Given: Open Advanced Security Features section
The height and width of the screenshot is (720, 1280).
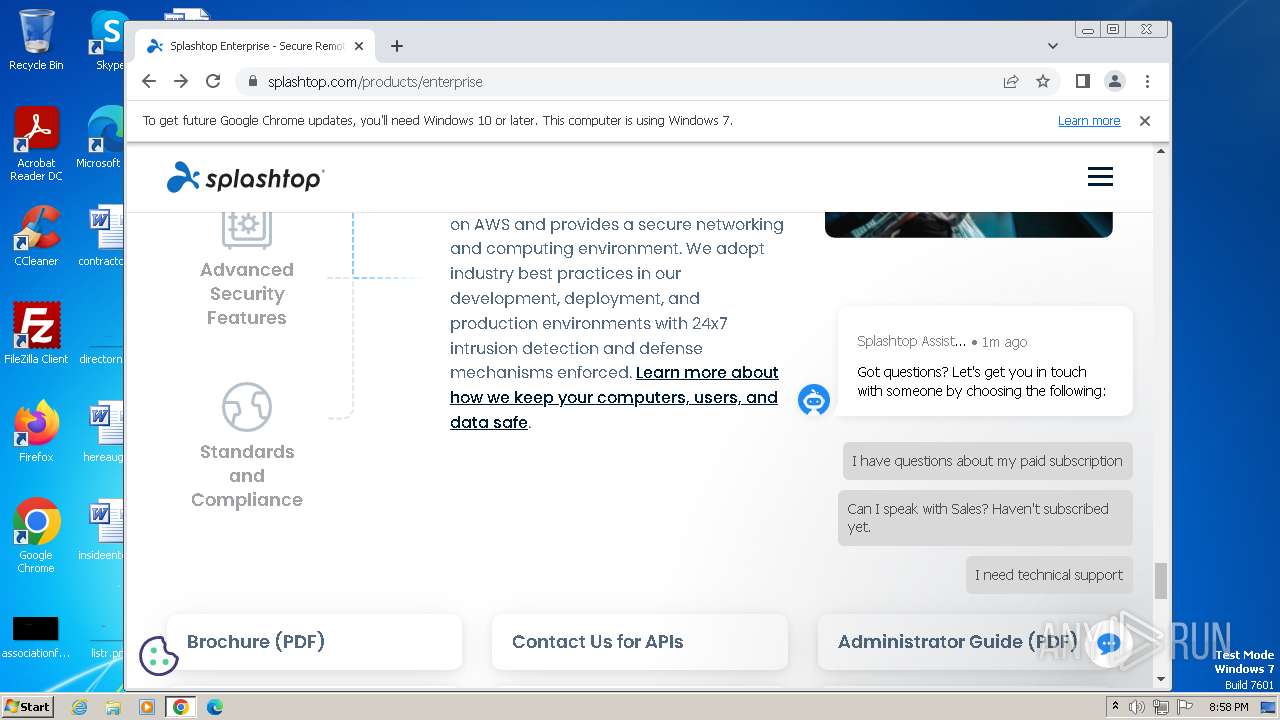Looking at the screenshot, I should coord(247,294).
